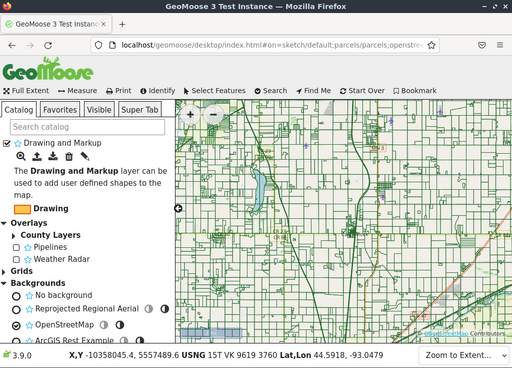Image resolution: width=512 pixels, height=368 pixels.
Task: Show site security shield info
Action: 98,45
